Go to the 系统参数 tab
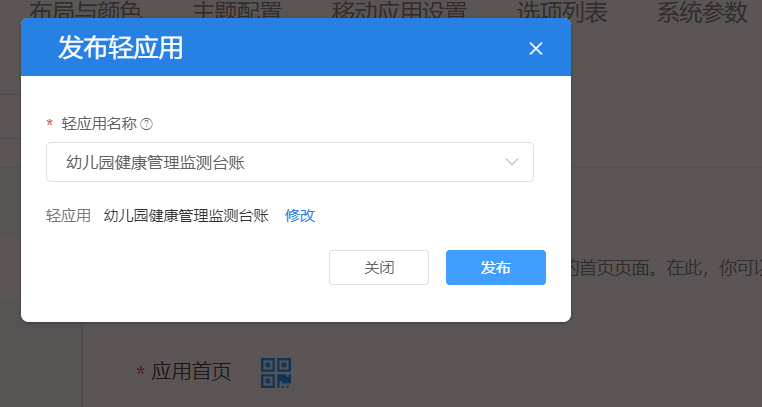762x407 pixels. click(x=702, y=11)
